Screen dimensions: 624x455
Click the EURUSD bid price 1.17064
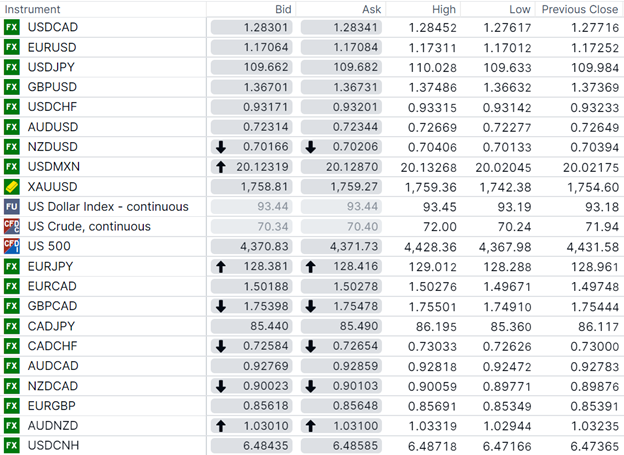point(250,47)
